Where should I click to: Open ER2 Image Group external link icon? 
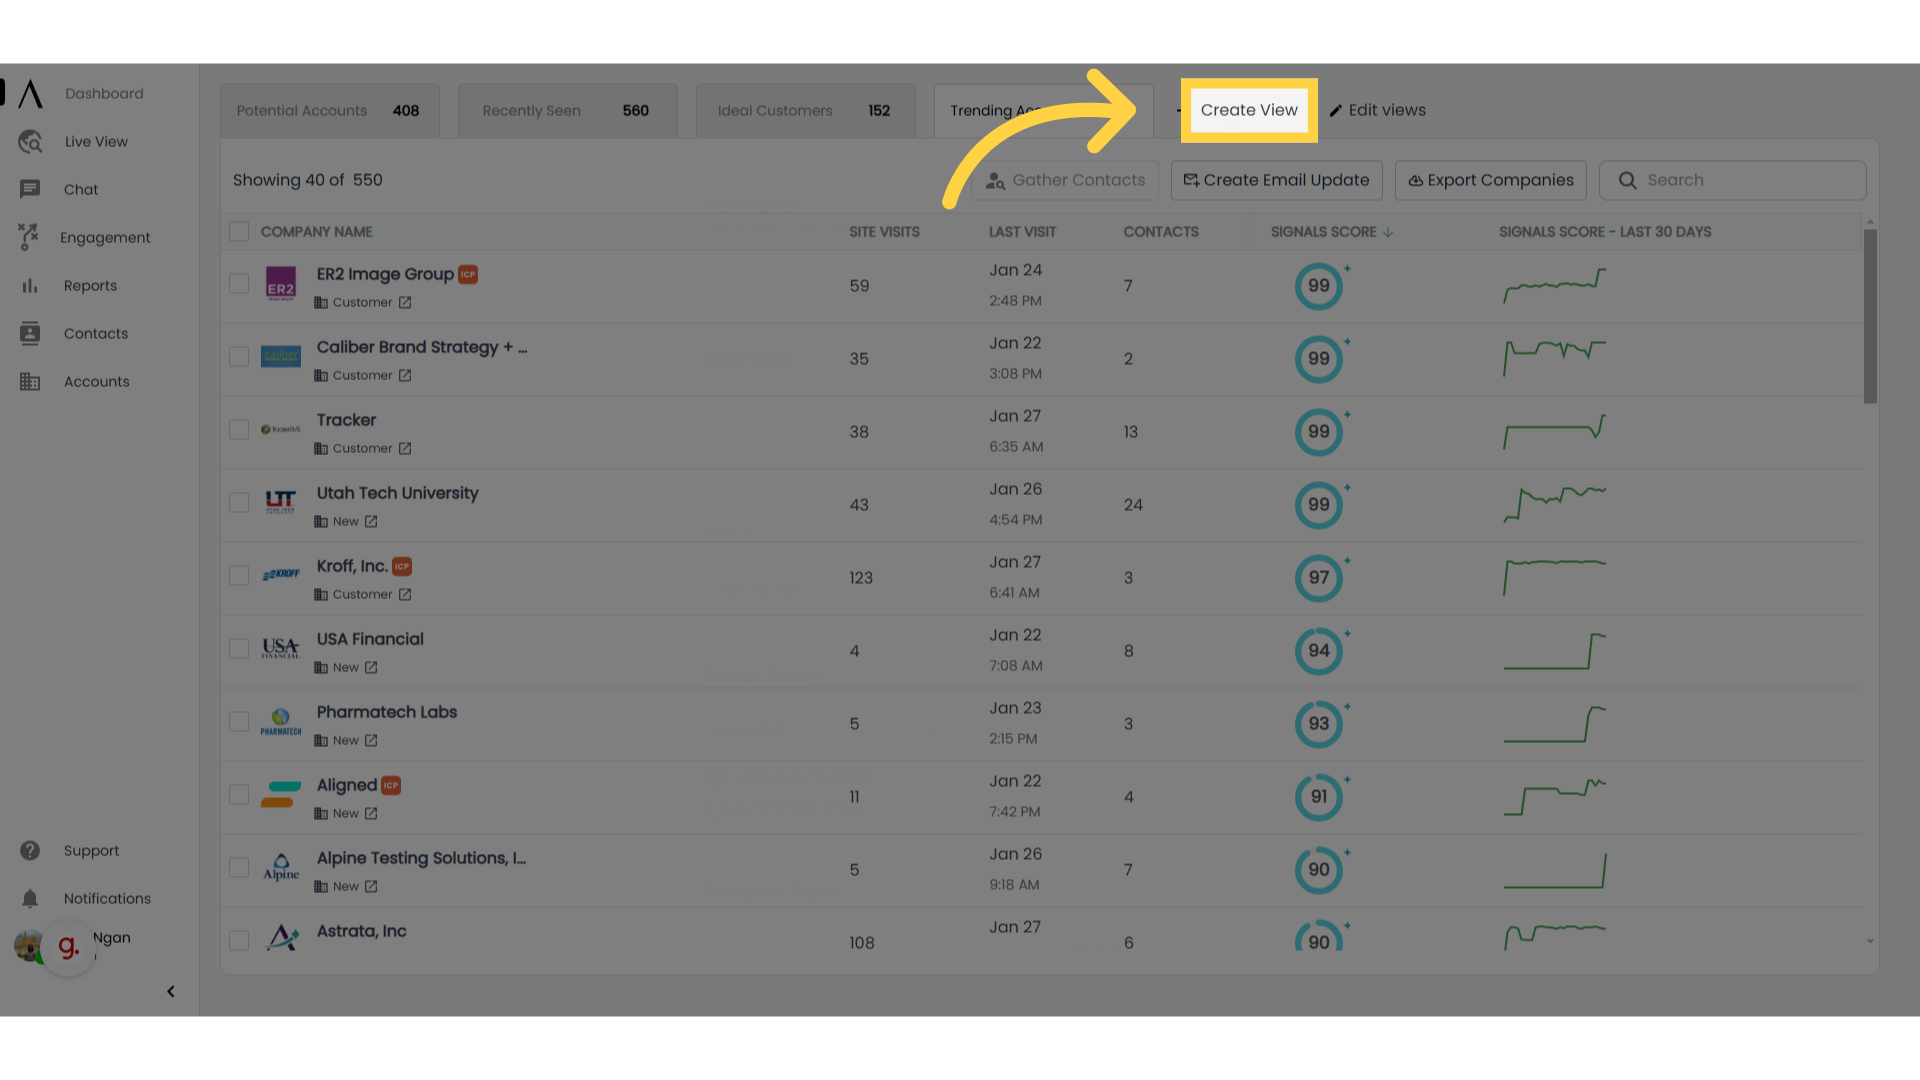405,303
